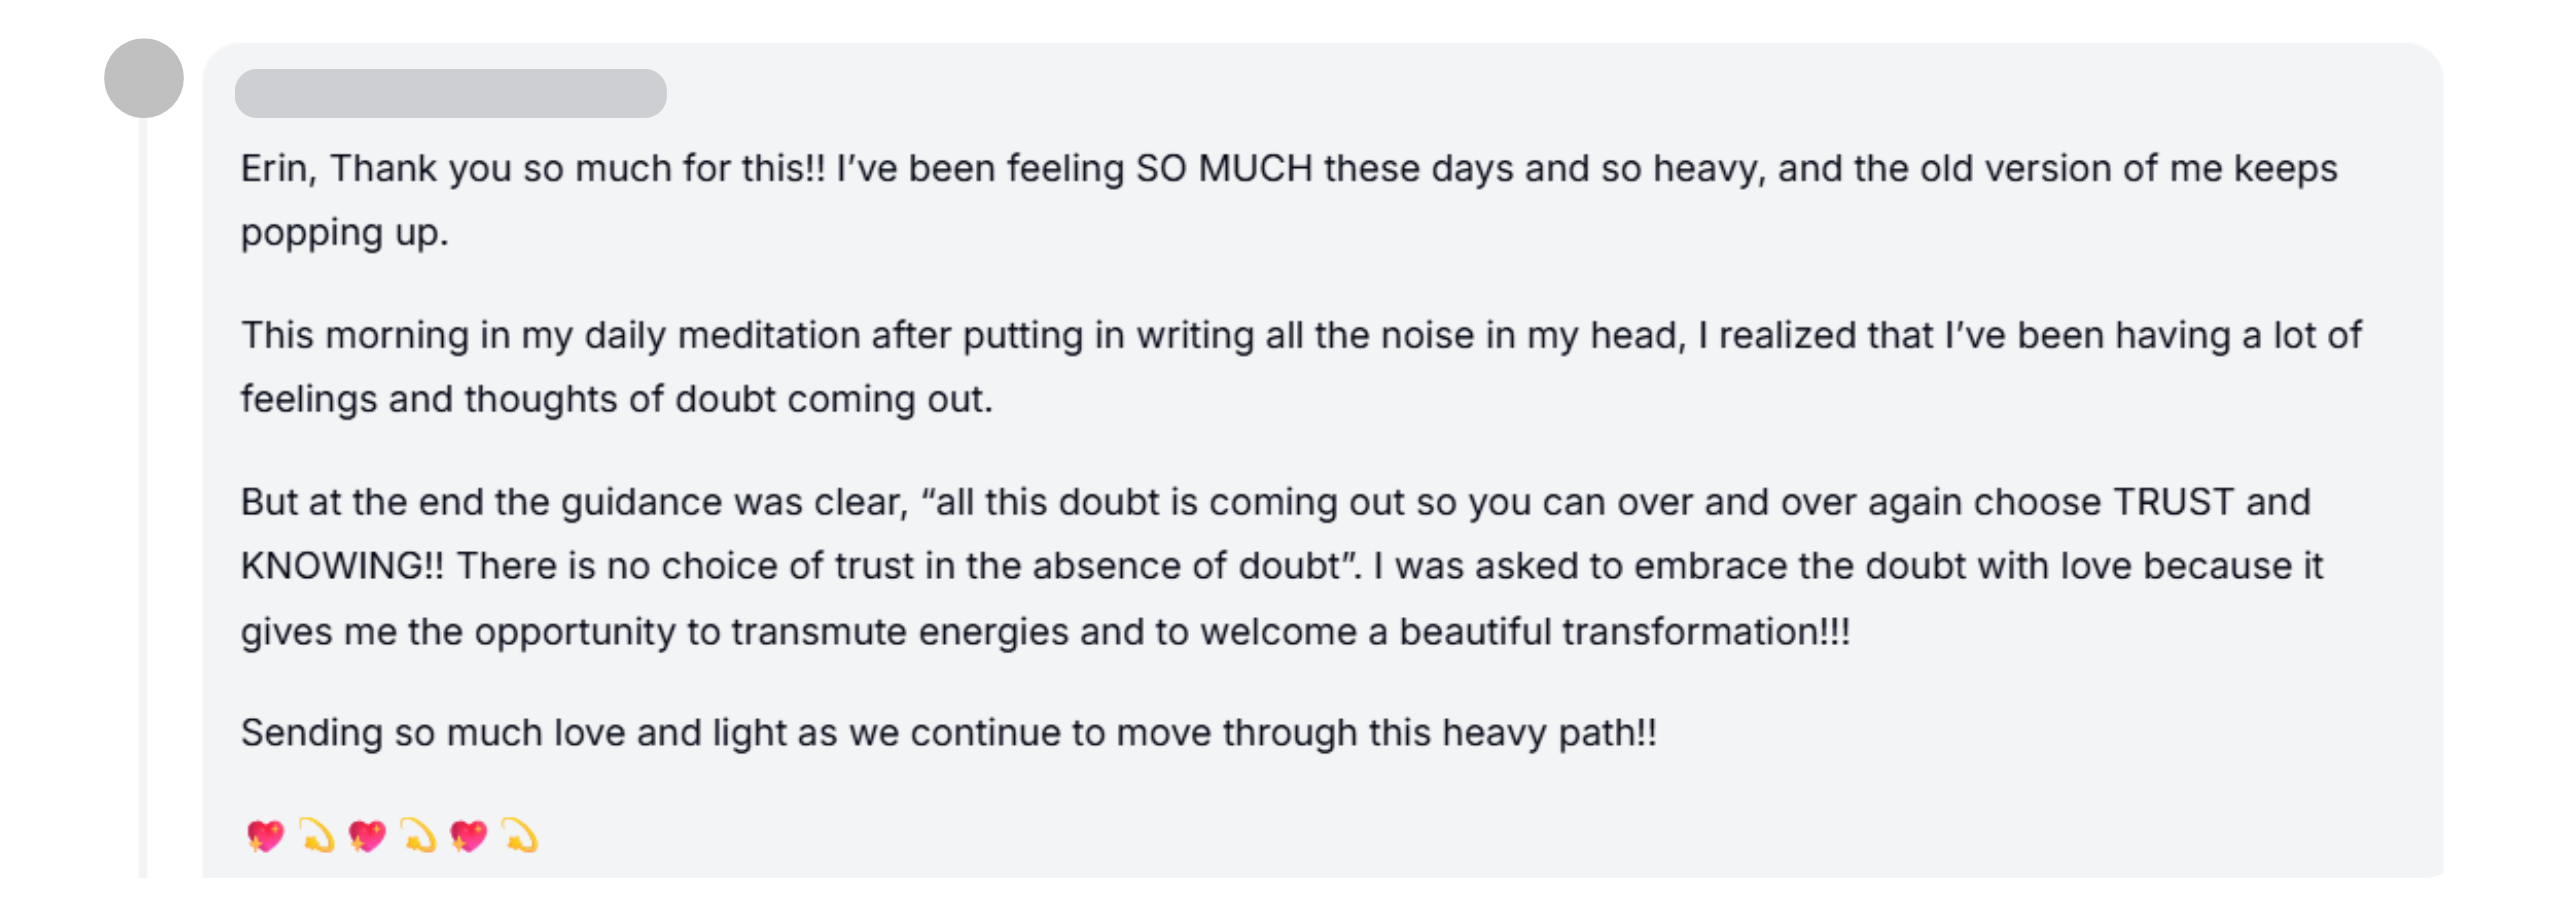Screen dimensions: 2560x904
Task: Click the sentence "Sending so much love and light"
Action: coord(949,733)
